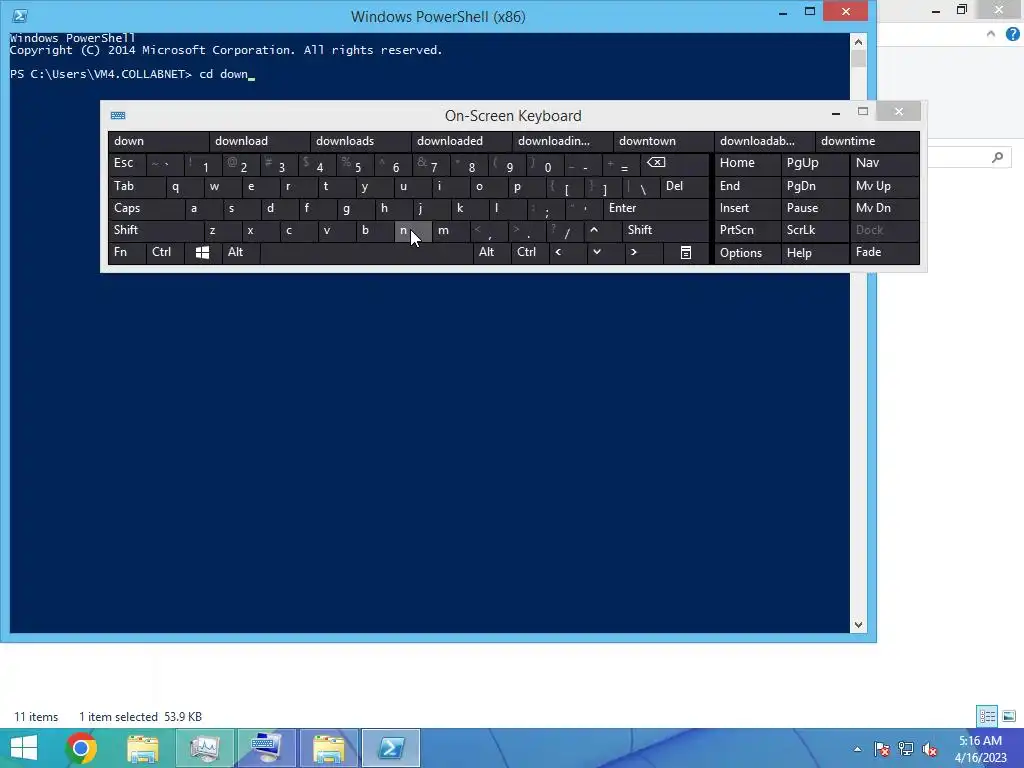Click PowerShell scrollbar up arrow
Image resolution: width=1024 pixels, height=768 pixels.
coord(858,42)
